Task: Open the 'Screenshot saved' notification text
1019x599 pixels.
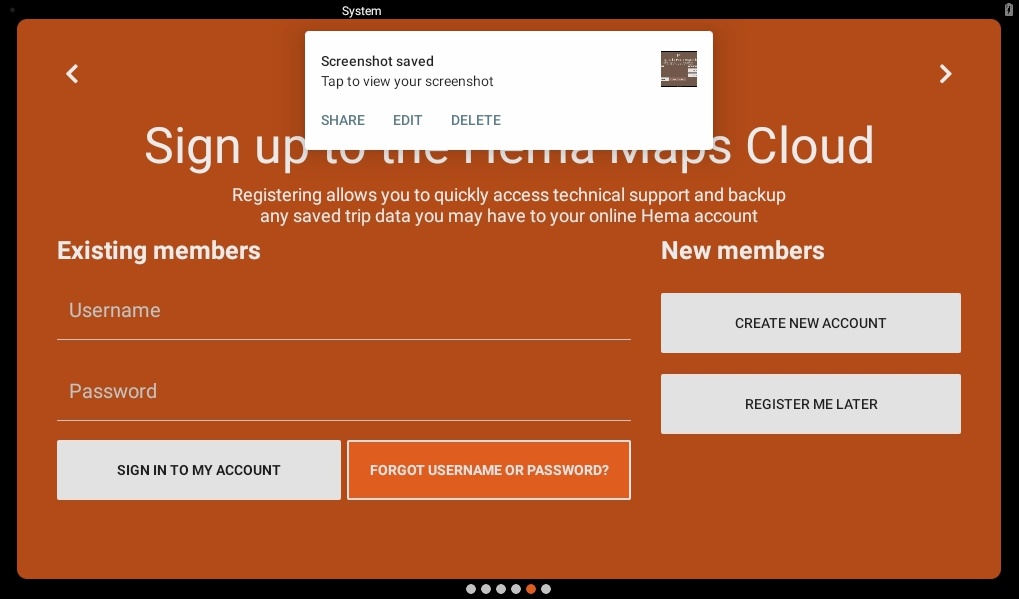Action: 377,61
